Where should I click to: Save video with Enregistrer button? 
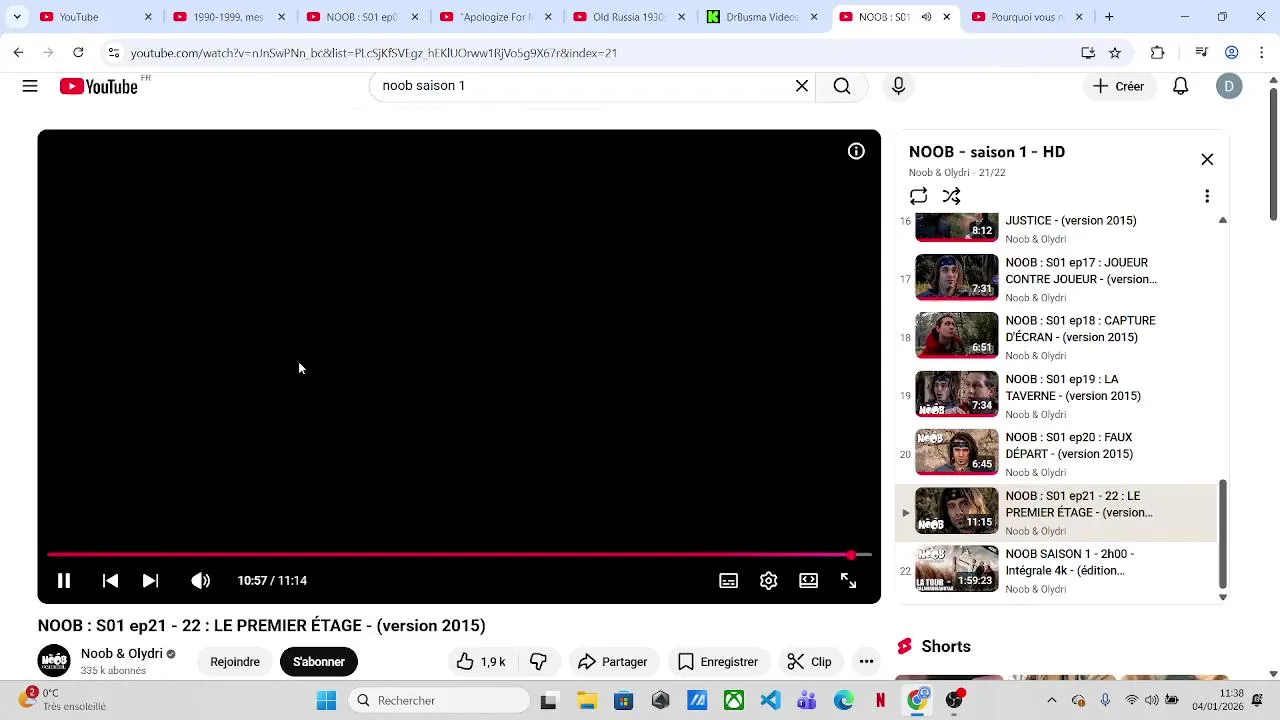tap(718, 661)
